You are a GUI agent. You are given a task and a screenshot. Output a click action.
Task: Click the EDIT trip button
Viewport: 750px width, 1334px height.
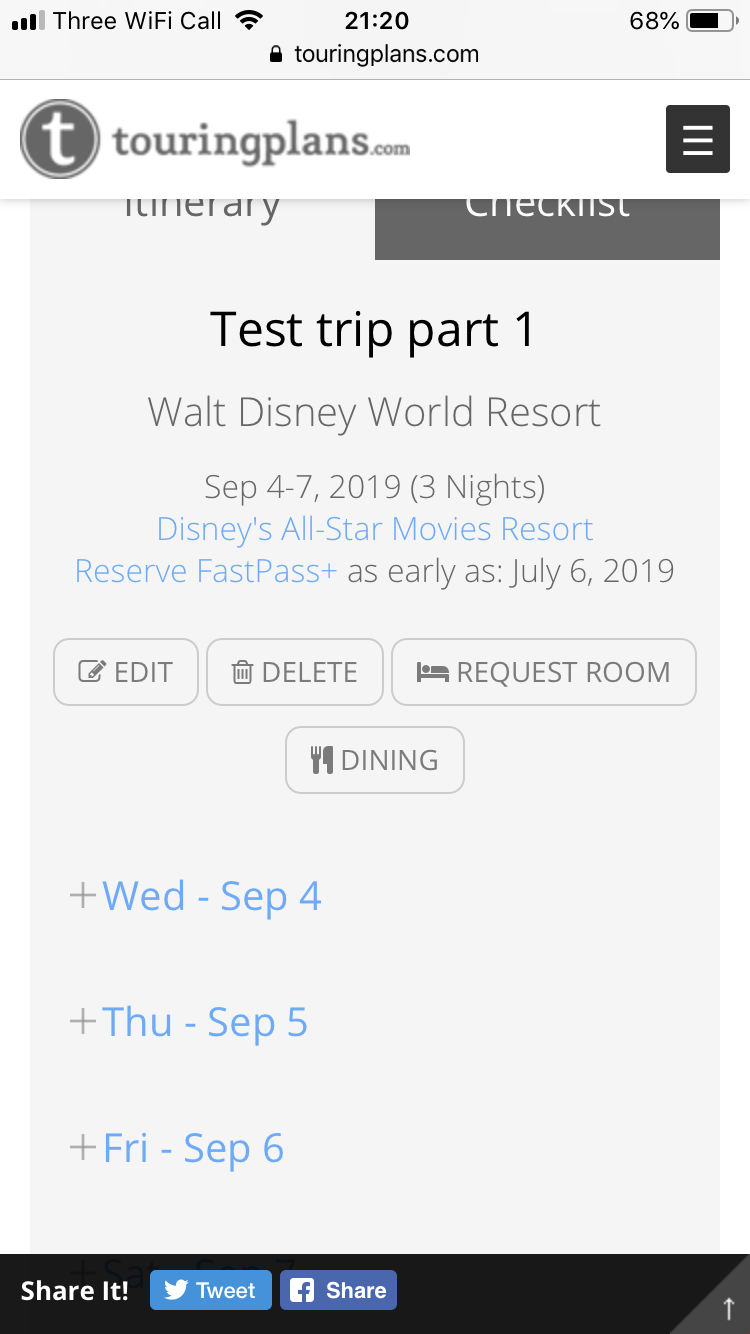tap(126, 672)
